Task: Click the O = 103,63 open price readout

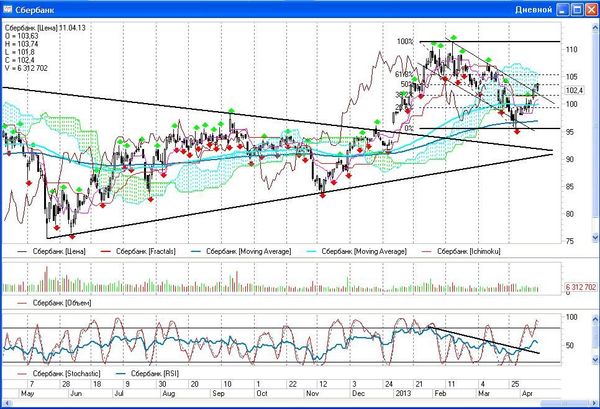Action: click(x=22, y=36)
